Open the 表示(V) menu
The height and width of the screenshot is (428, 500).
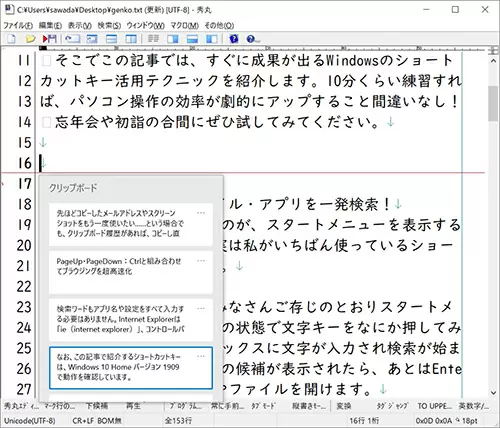coord(80,25)
